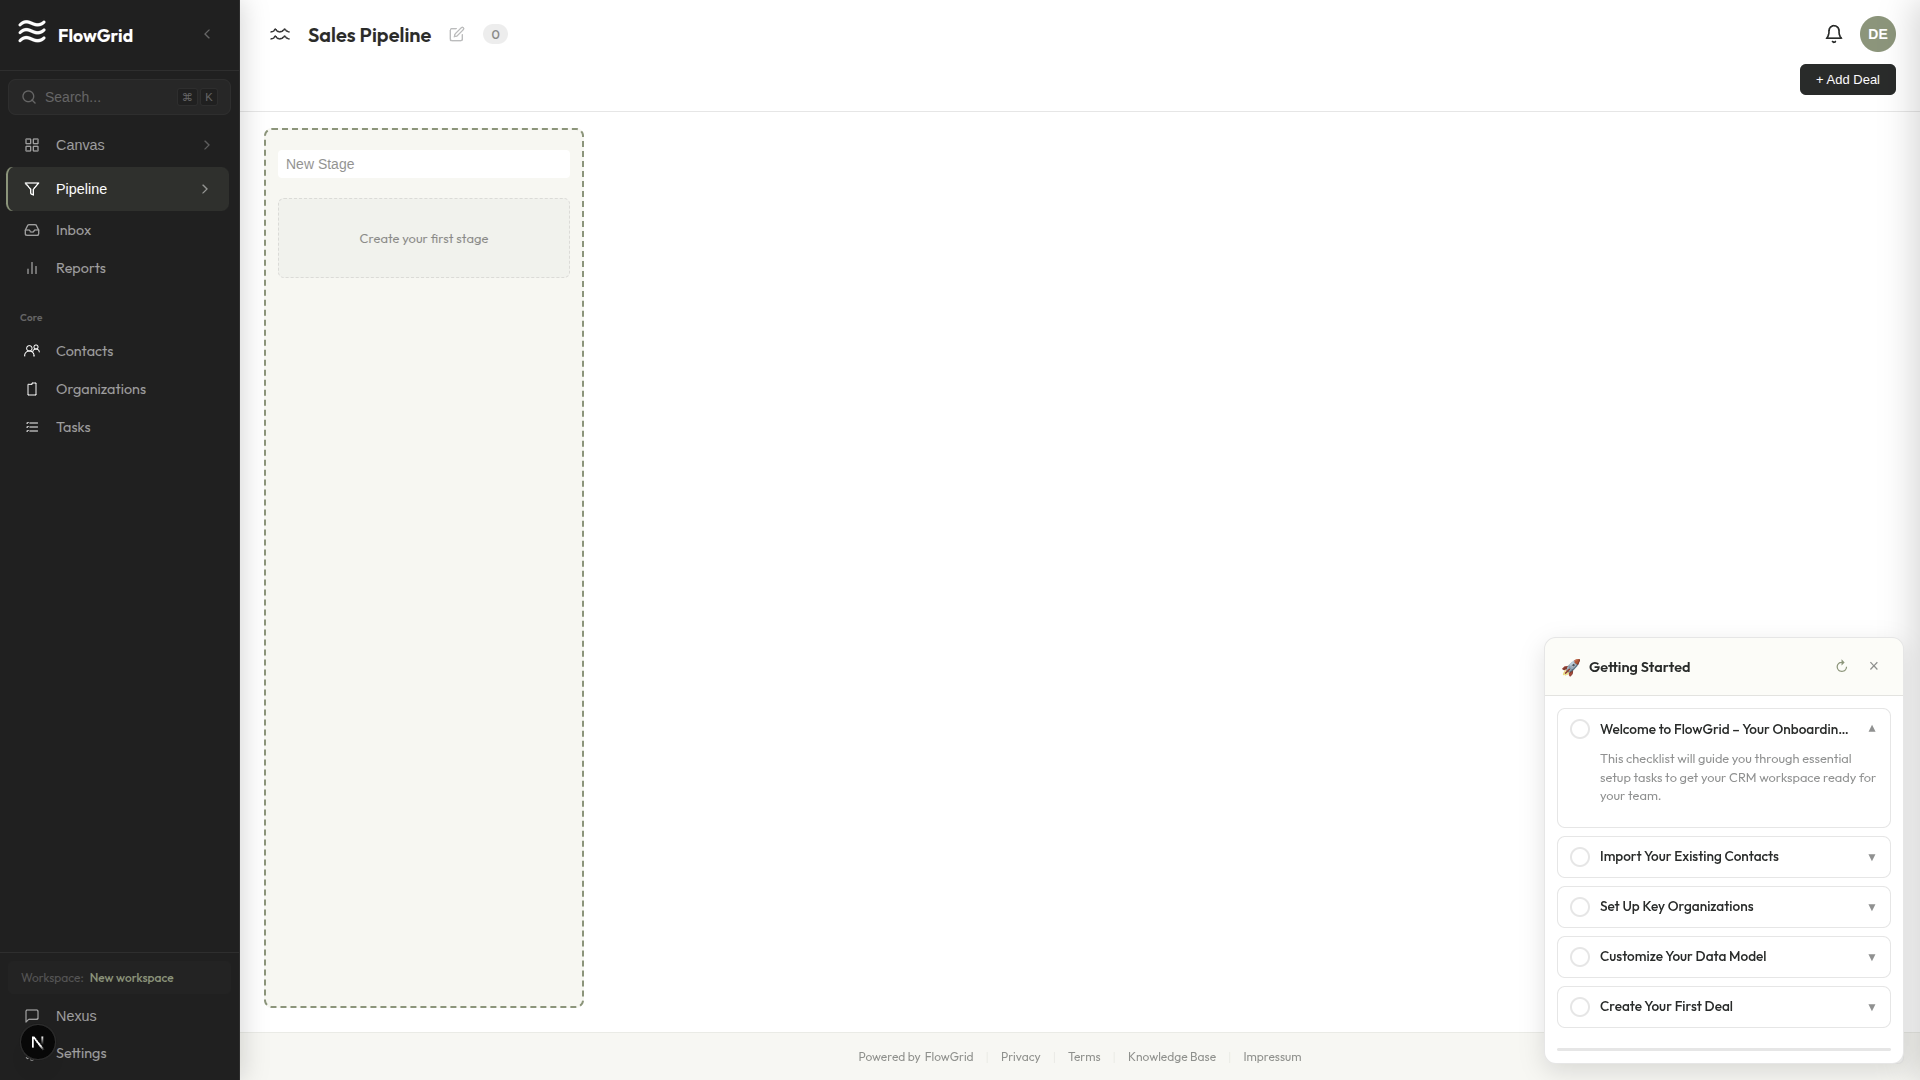The width and height of the screenshot is (1920, 1080).
Task: Open Reports in the sidebar
Action: coord(80,268)
